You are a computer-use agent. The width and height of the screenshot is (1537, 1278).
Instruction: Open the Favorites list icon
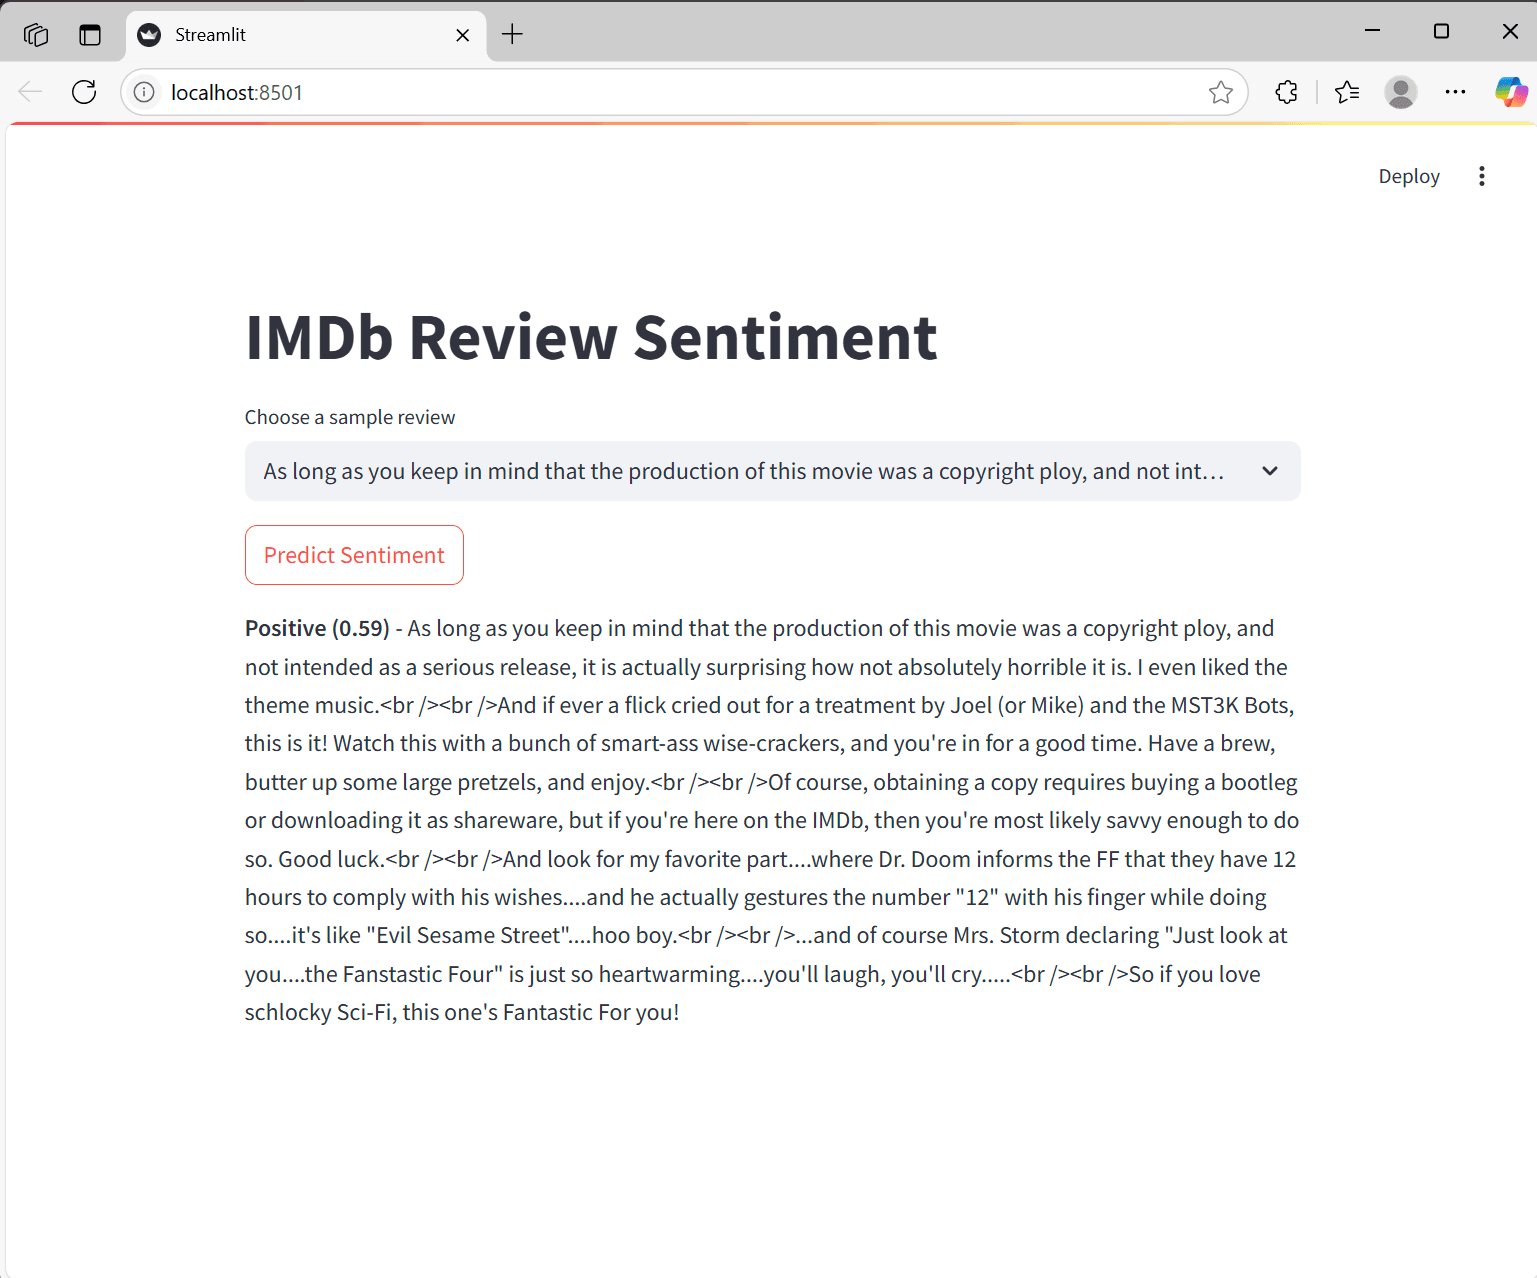pyautogui.click(x=1346, y=92)
